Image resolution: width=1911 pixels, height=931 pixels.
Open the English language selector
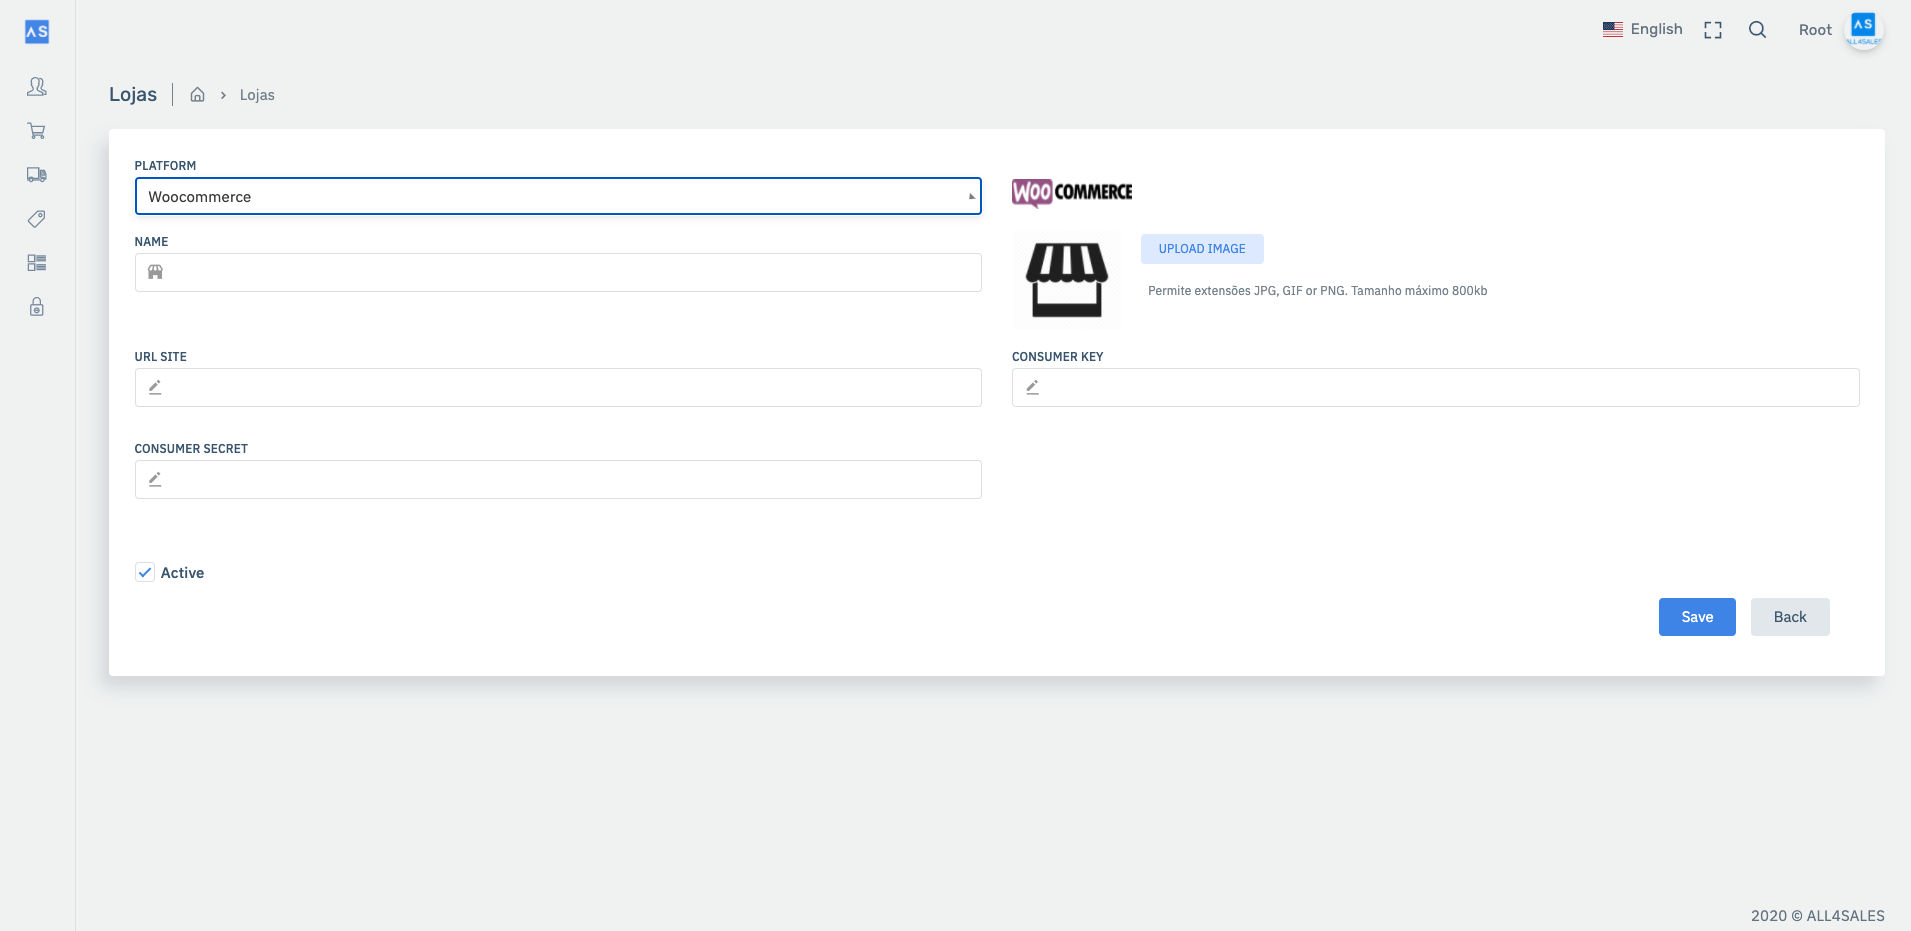(1643, 30)
